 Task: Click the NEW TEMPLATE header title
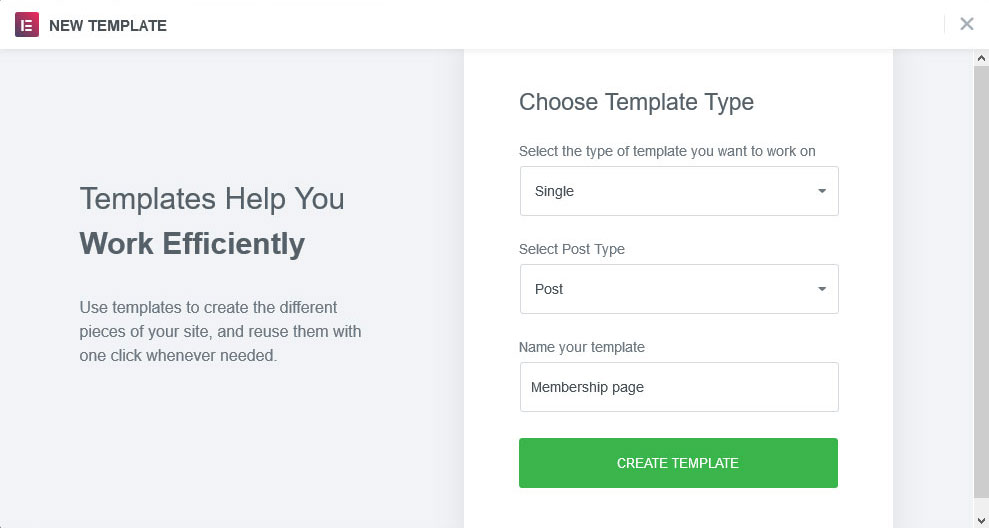point(108,26)
